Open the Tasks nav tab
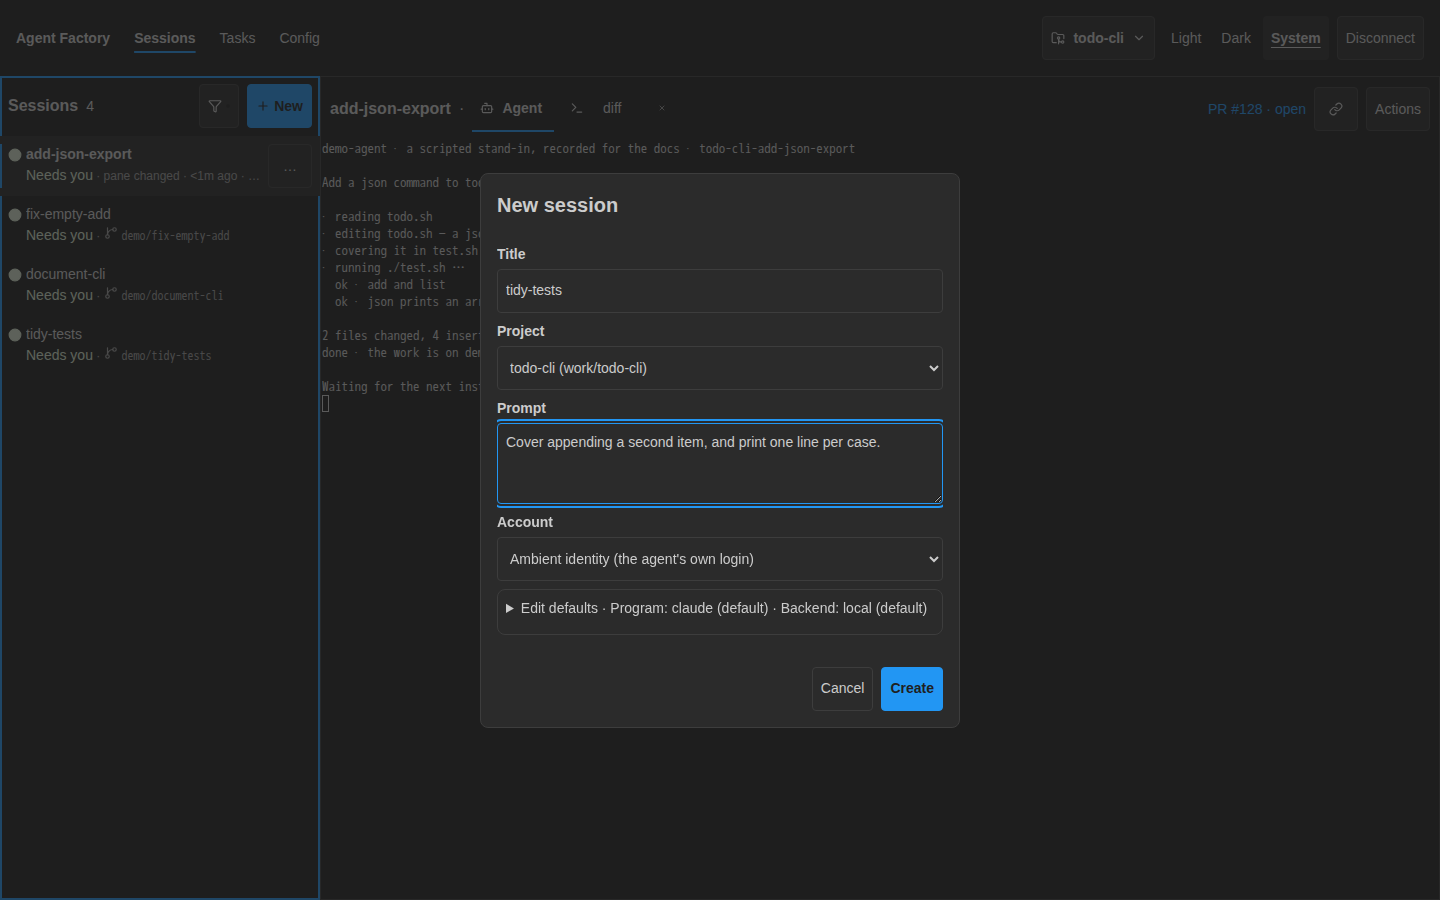This screenshot has height=900, width=1440. [237, 38]
